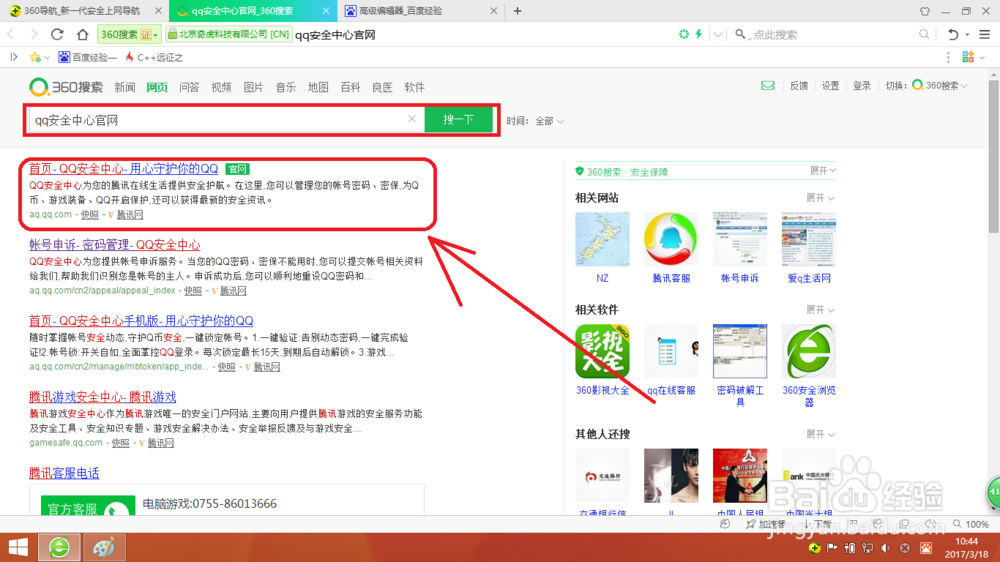Click the browser forward arrow
The width and height of the screenshot is (1000, 562).
[x=34, y=34]
